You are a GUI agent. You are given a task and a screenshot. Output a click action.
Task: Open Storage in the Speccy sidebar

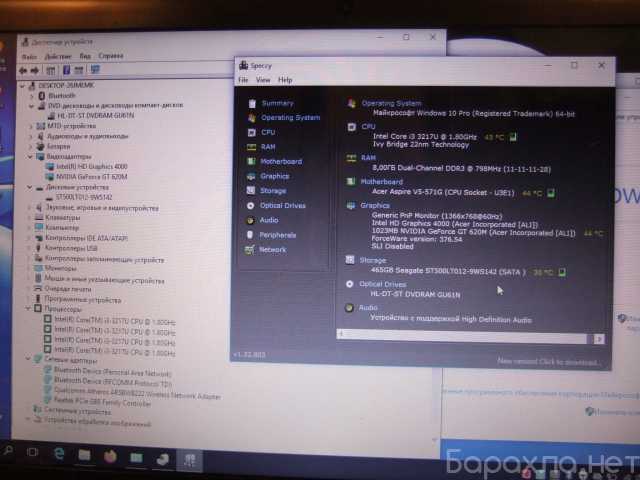[x=272, y=190]
